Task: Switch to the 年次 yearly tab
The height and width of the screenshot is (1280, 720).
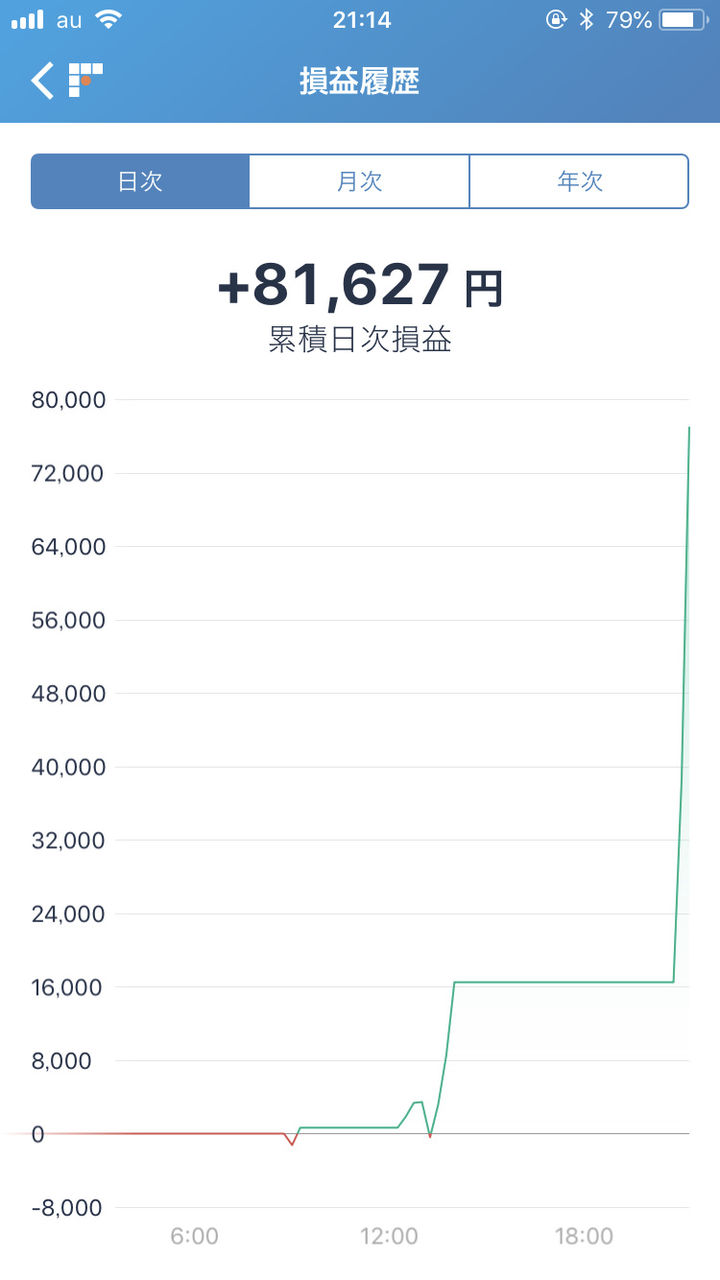Action: click(579, 181)
